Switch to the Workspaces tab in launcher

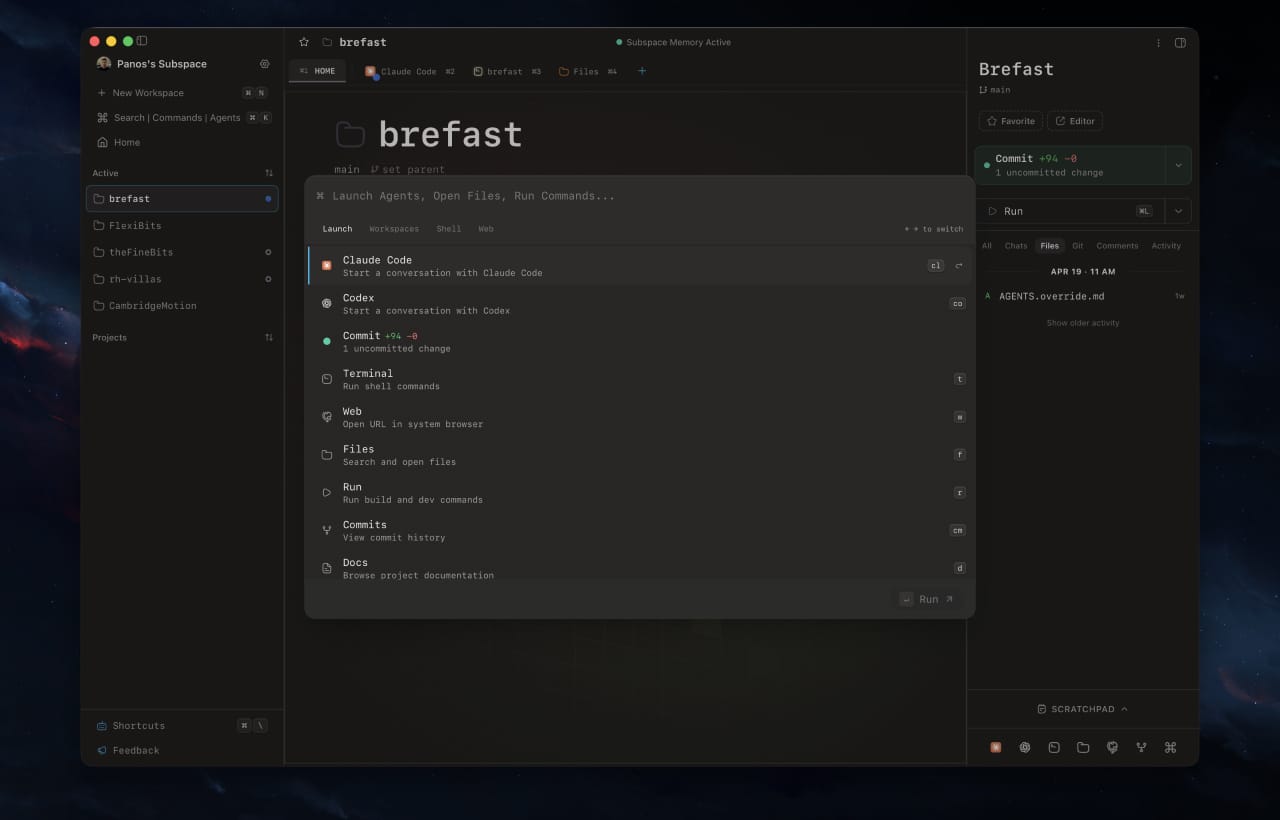coord(393,229)
